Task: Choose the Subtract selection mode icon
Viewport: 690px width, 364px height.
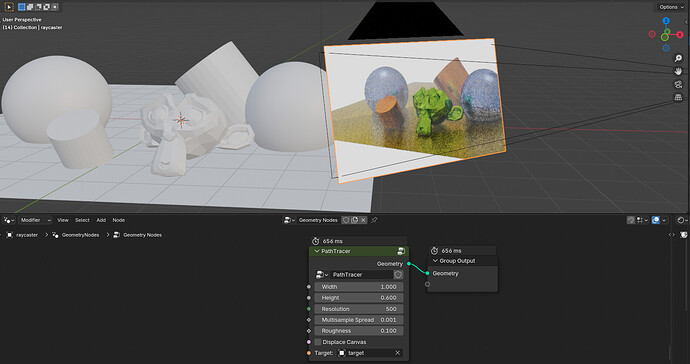Action: point(38,7)
